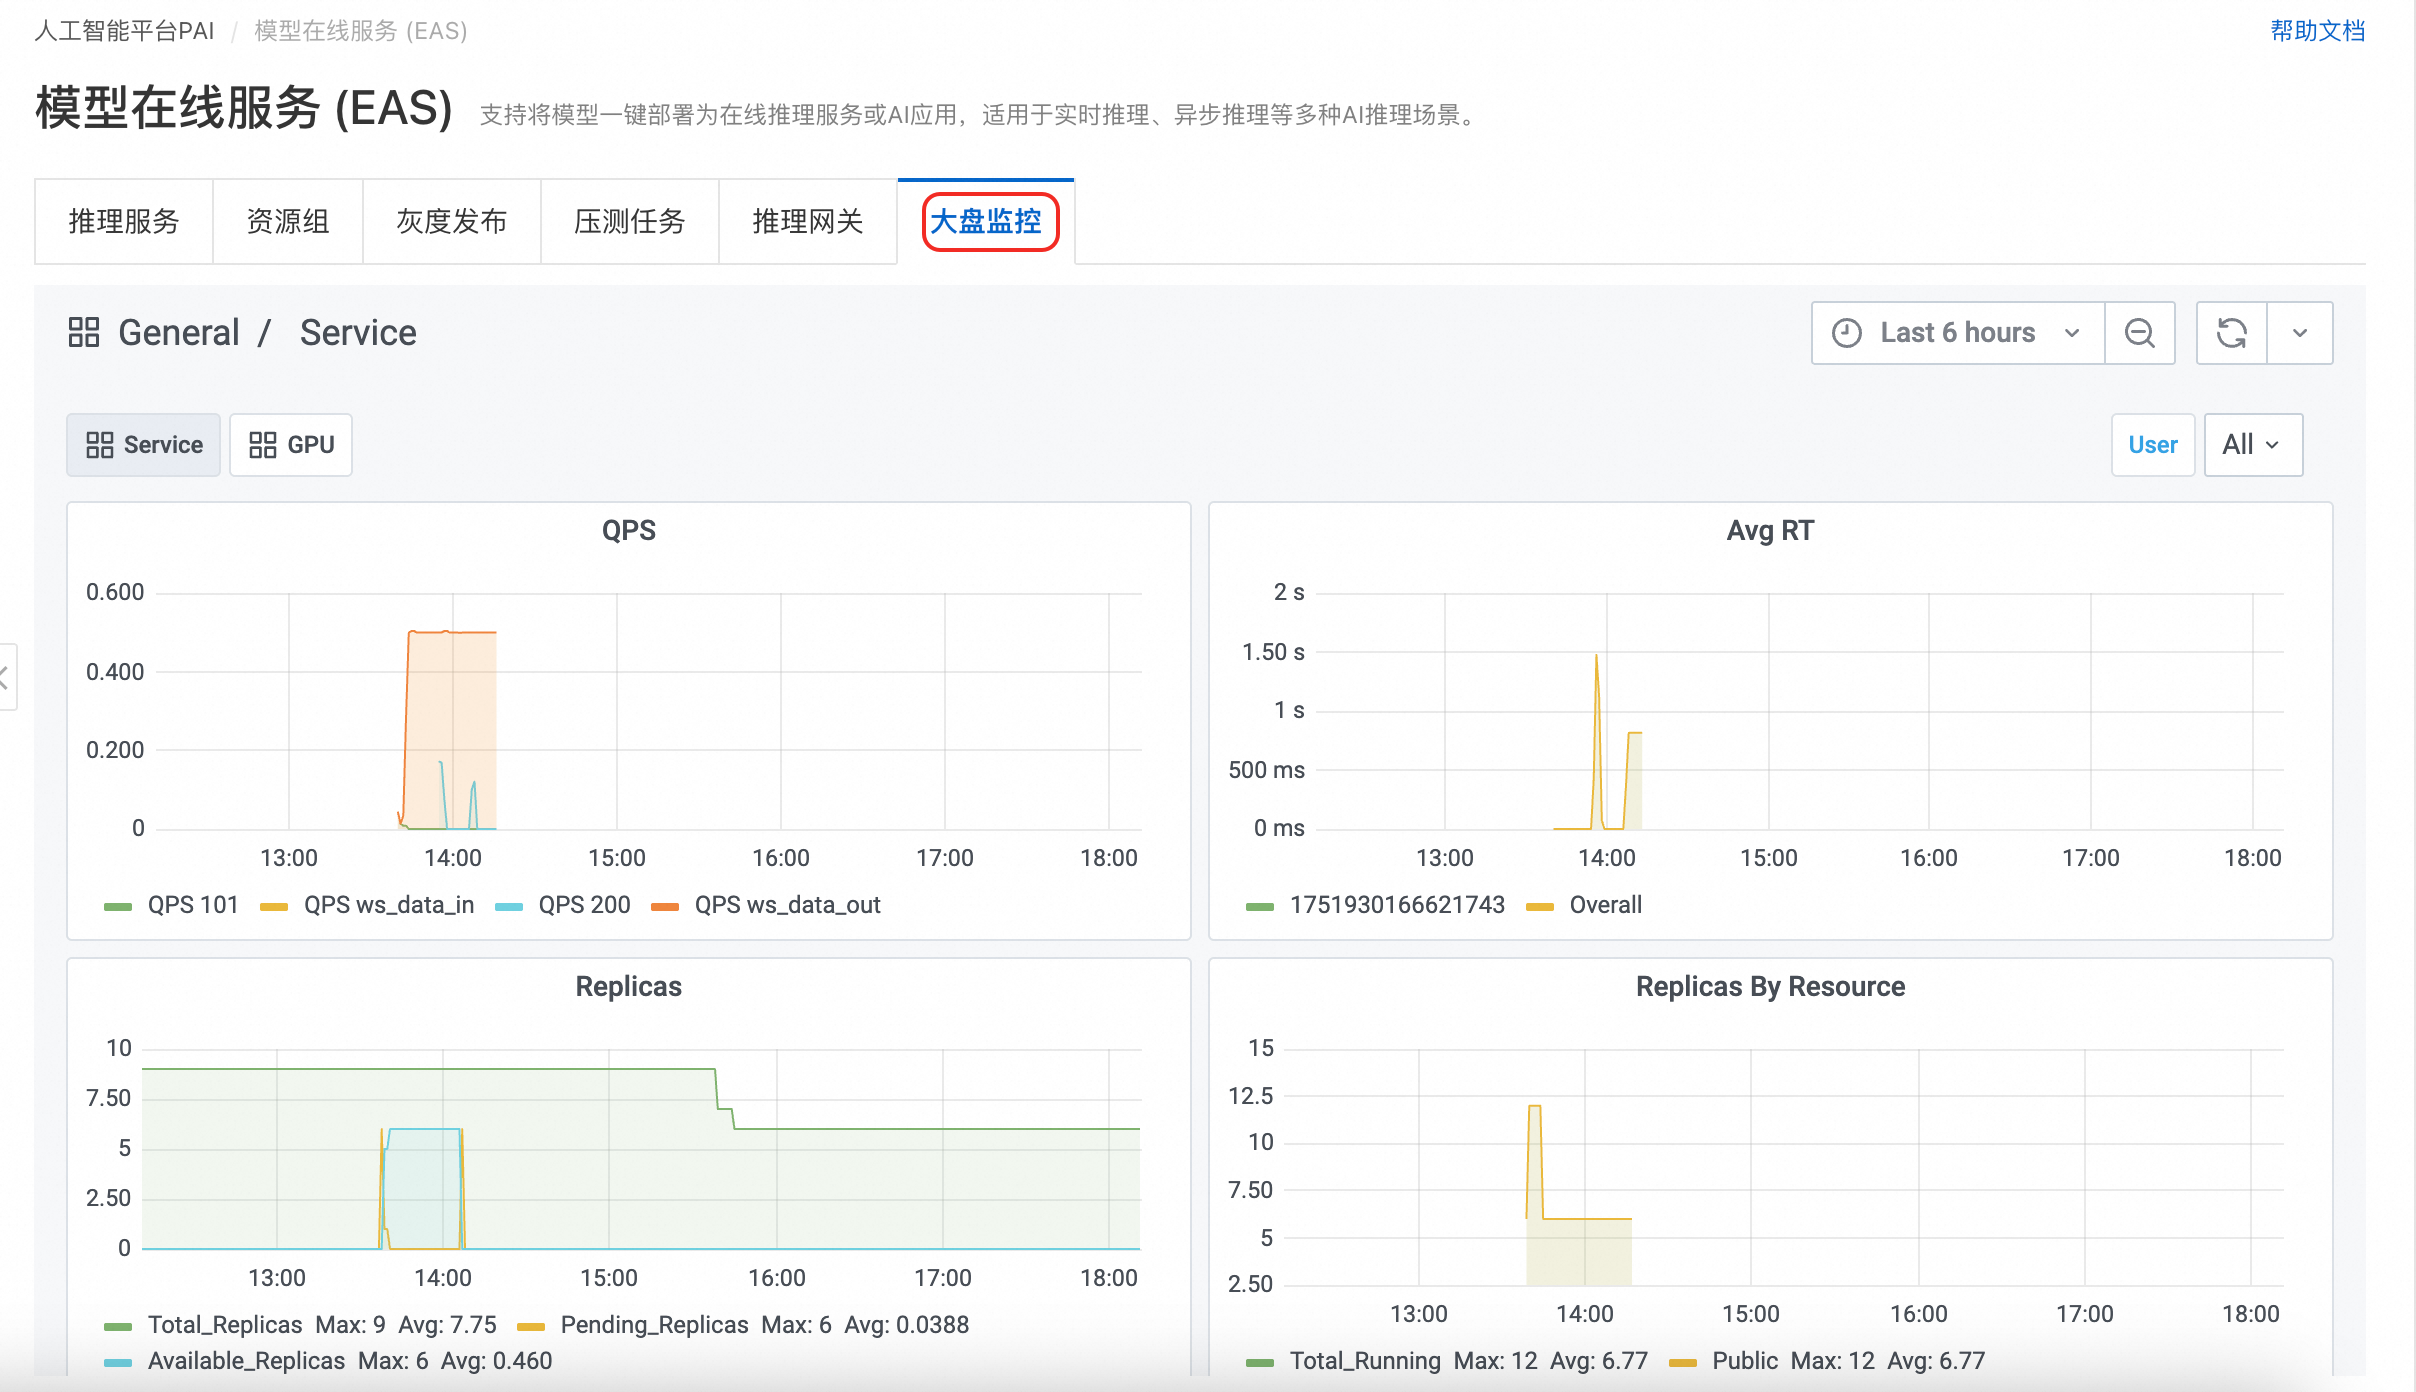This screenshot has height=1392, width=2416.
Task: Open the Replicas By Resource panel menu
Action: pyautogui.click(x=1770, y=986)
